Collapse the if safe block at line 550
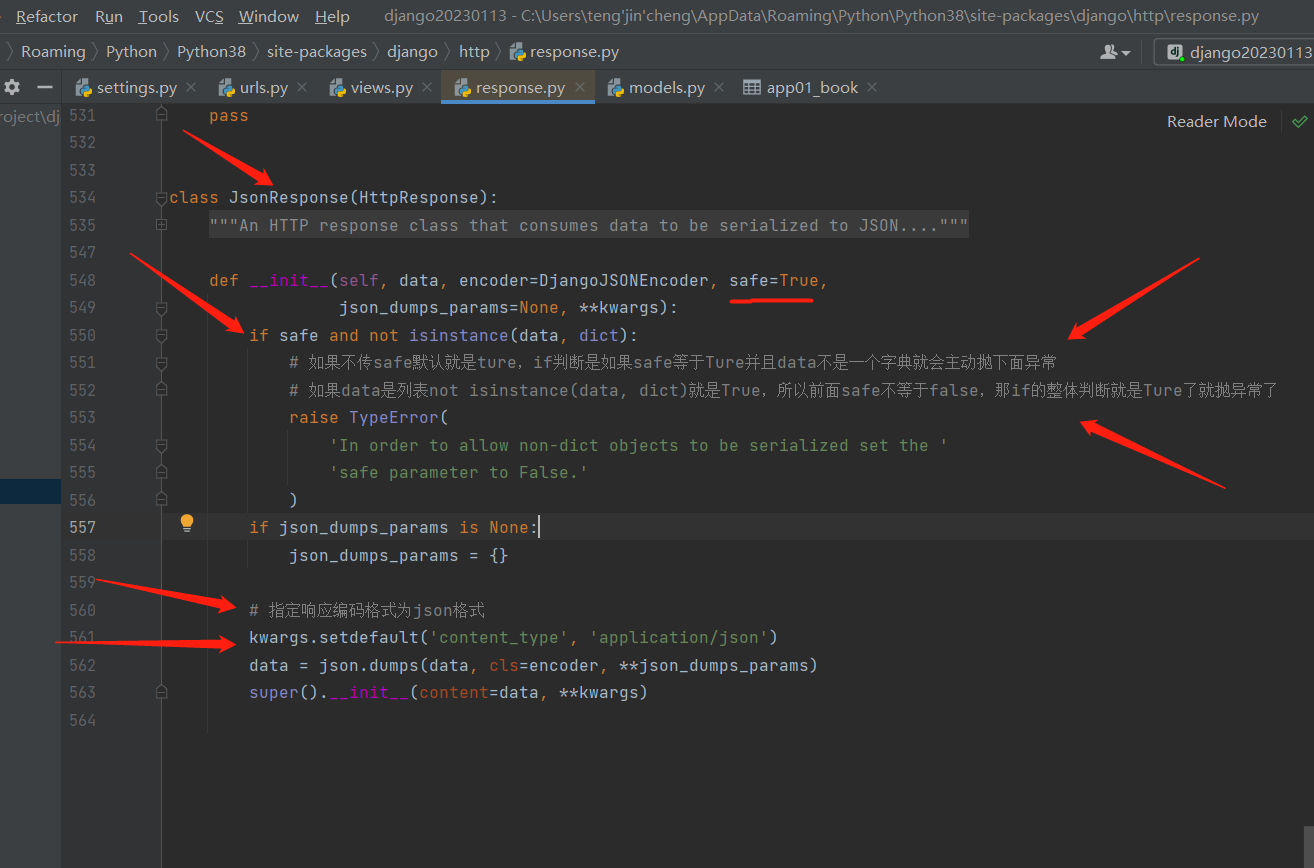 (161, 336)
